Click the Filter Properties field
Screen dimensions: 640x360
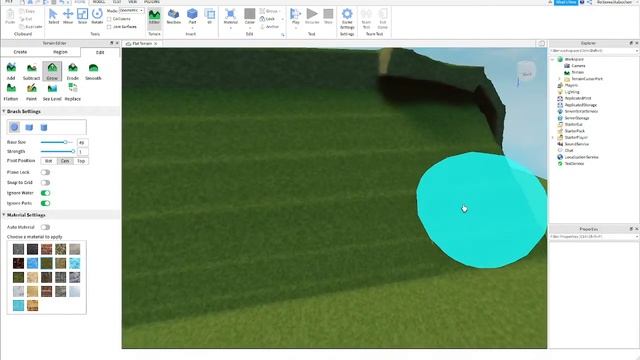(x=594, y=237)
